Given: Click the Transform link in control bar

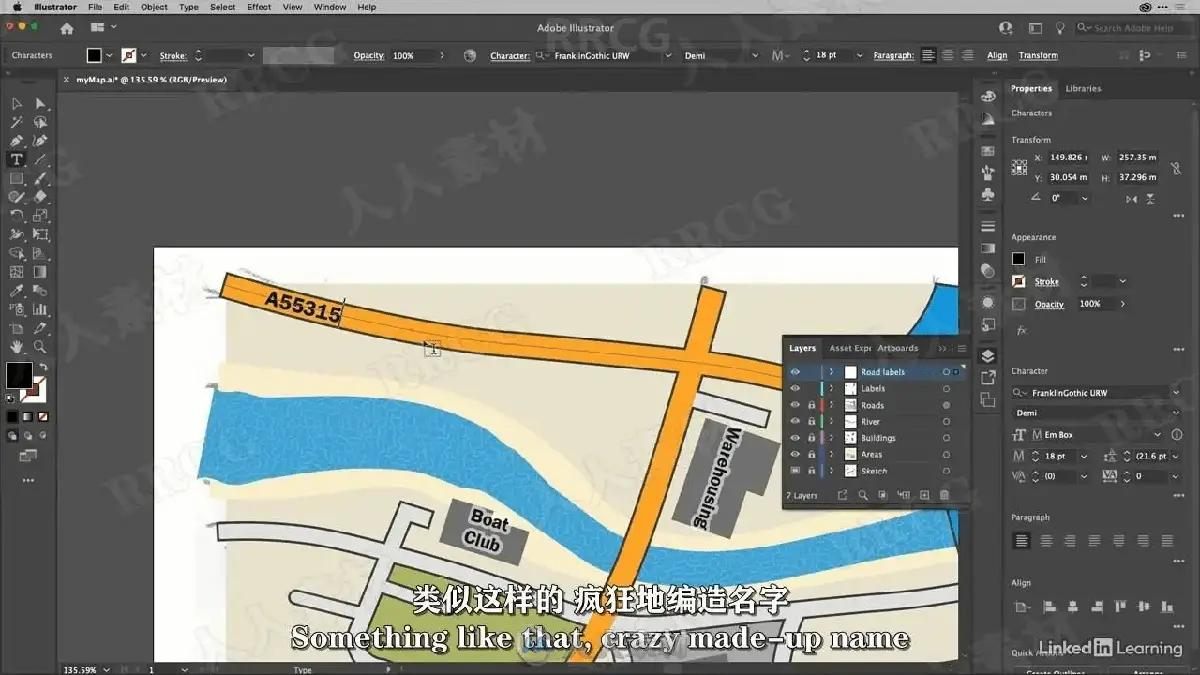Looking at the screenshot, I should point(1038,56).
